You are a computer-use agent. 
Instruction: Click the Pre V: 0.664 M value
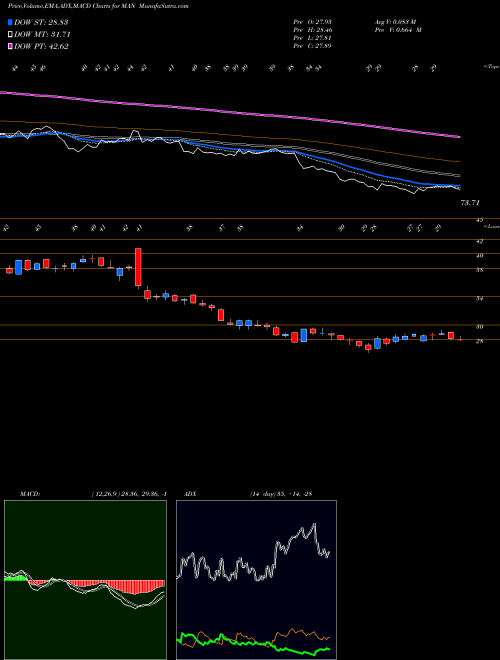tap(398, 30)
